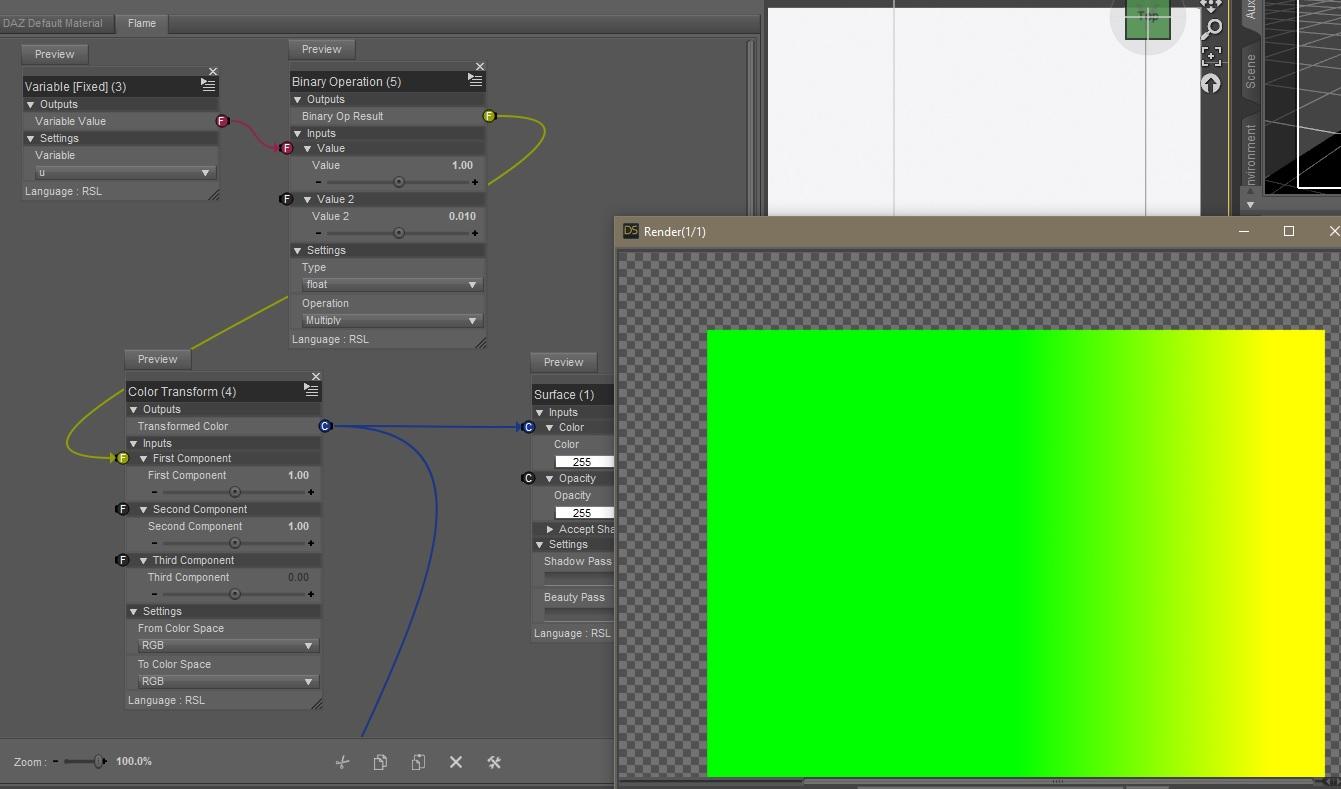Open the From Color Space dropdown
1341x789 pixels.
click(x=228, y=646)
